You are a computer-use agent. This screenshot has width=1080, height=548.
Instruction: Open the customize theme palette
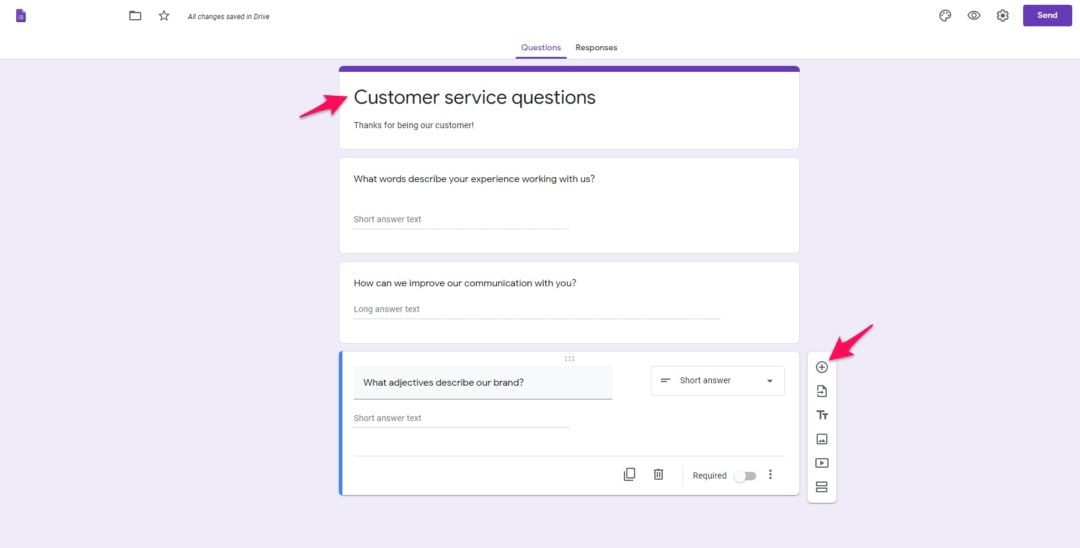coord(945,16)
